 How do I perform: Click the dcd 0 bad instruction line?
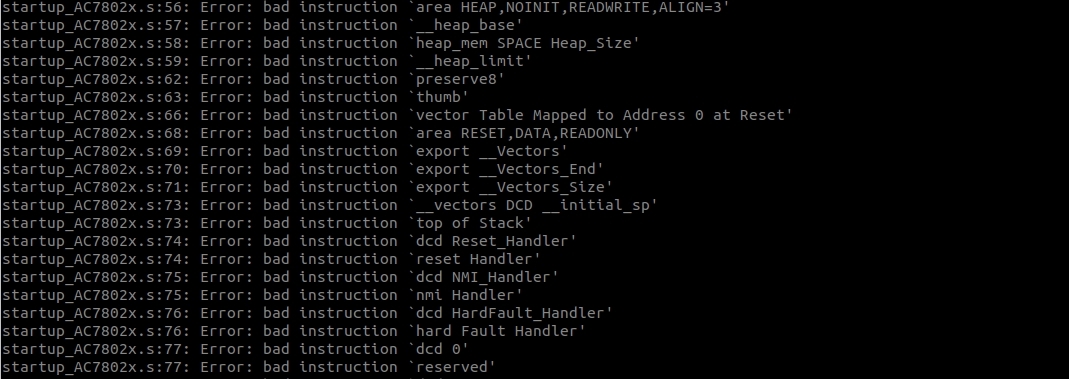235,349
